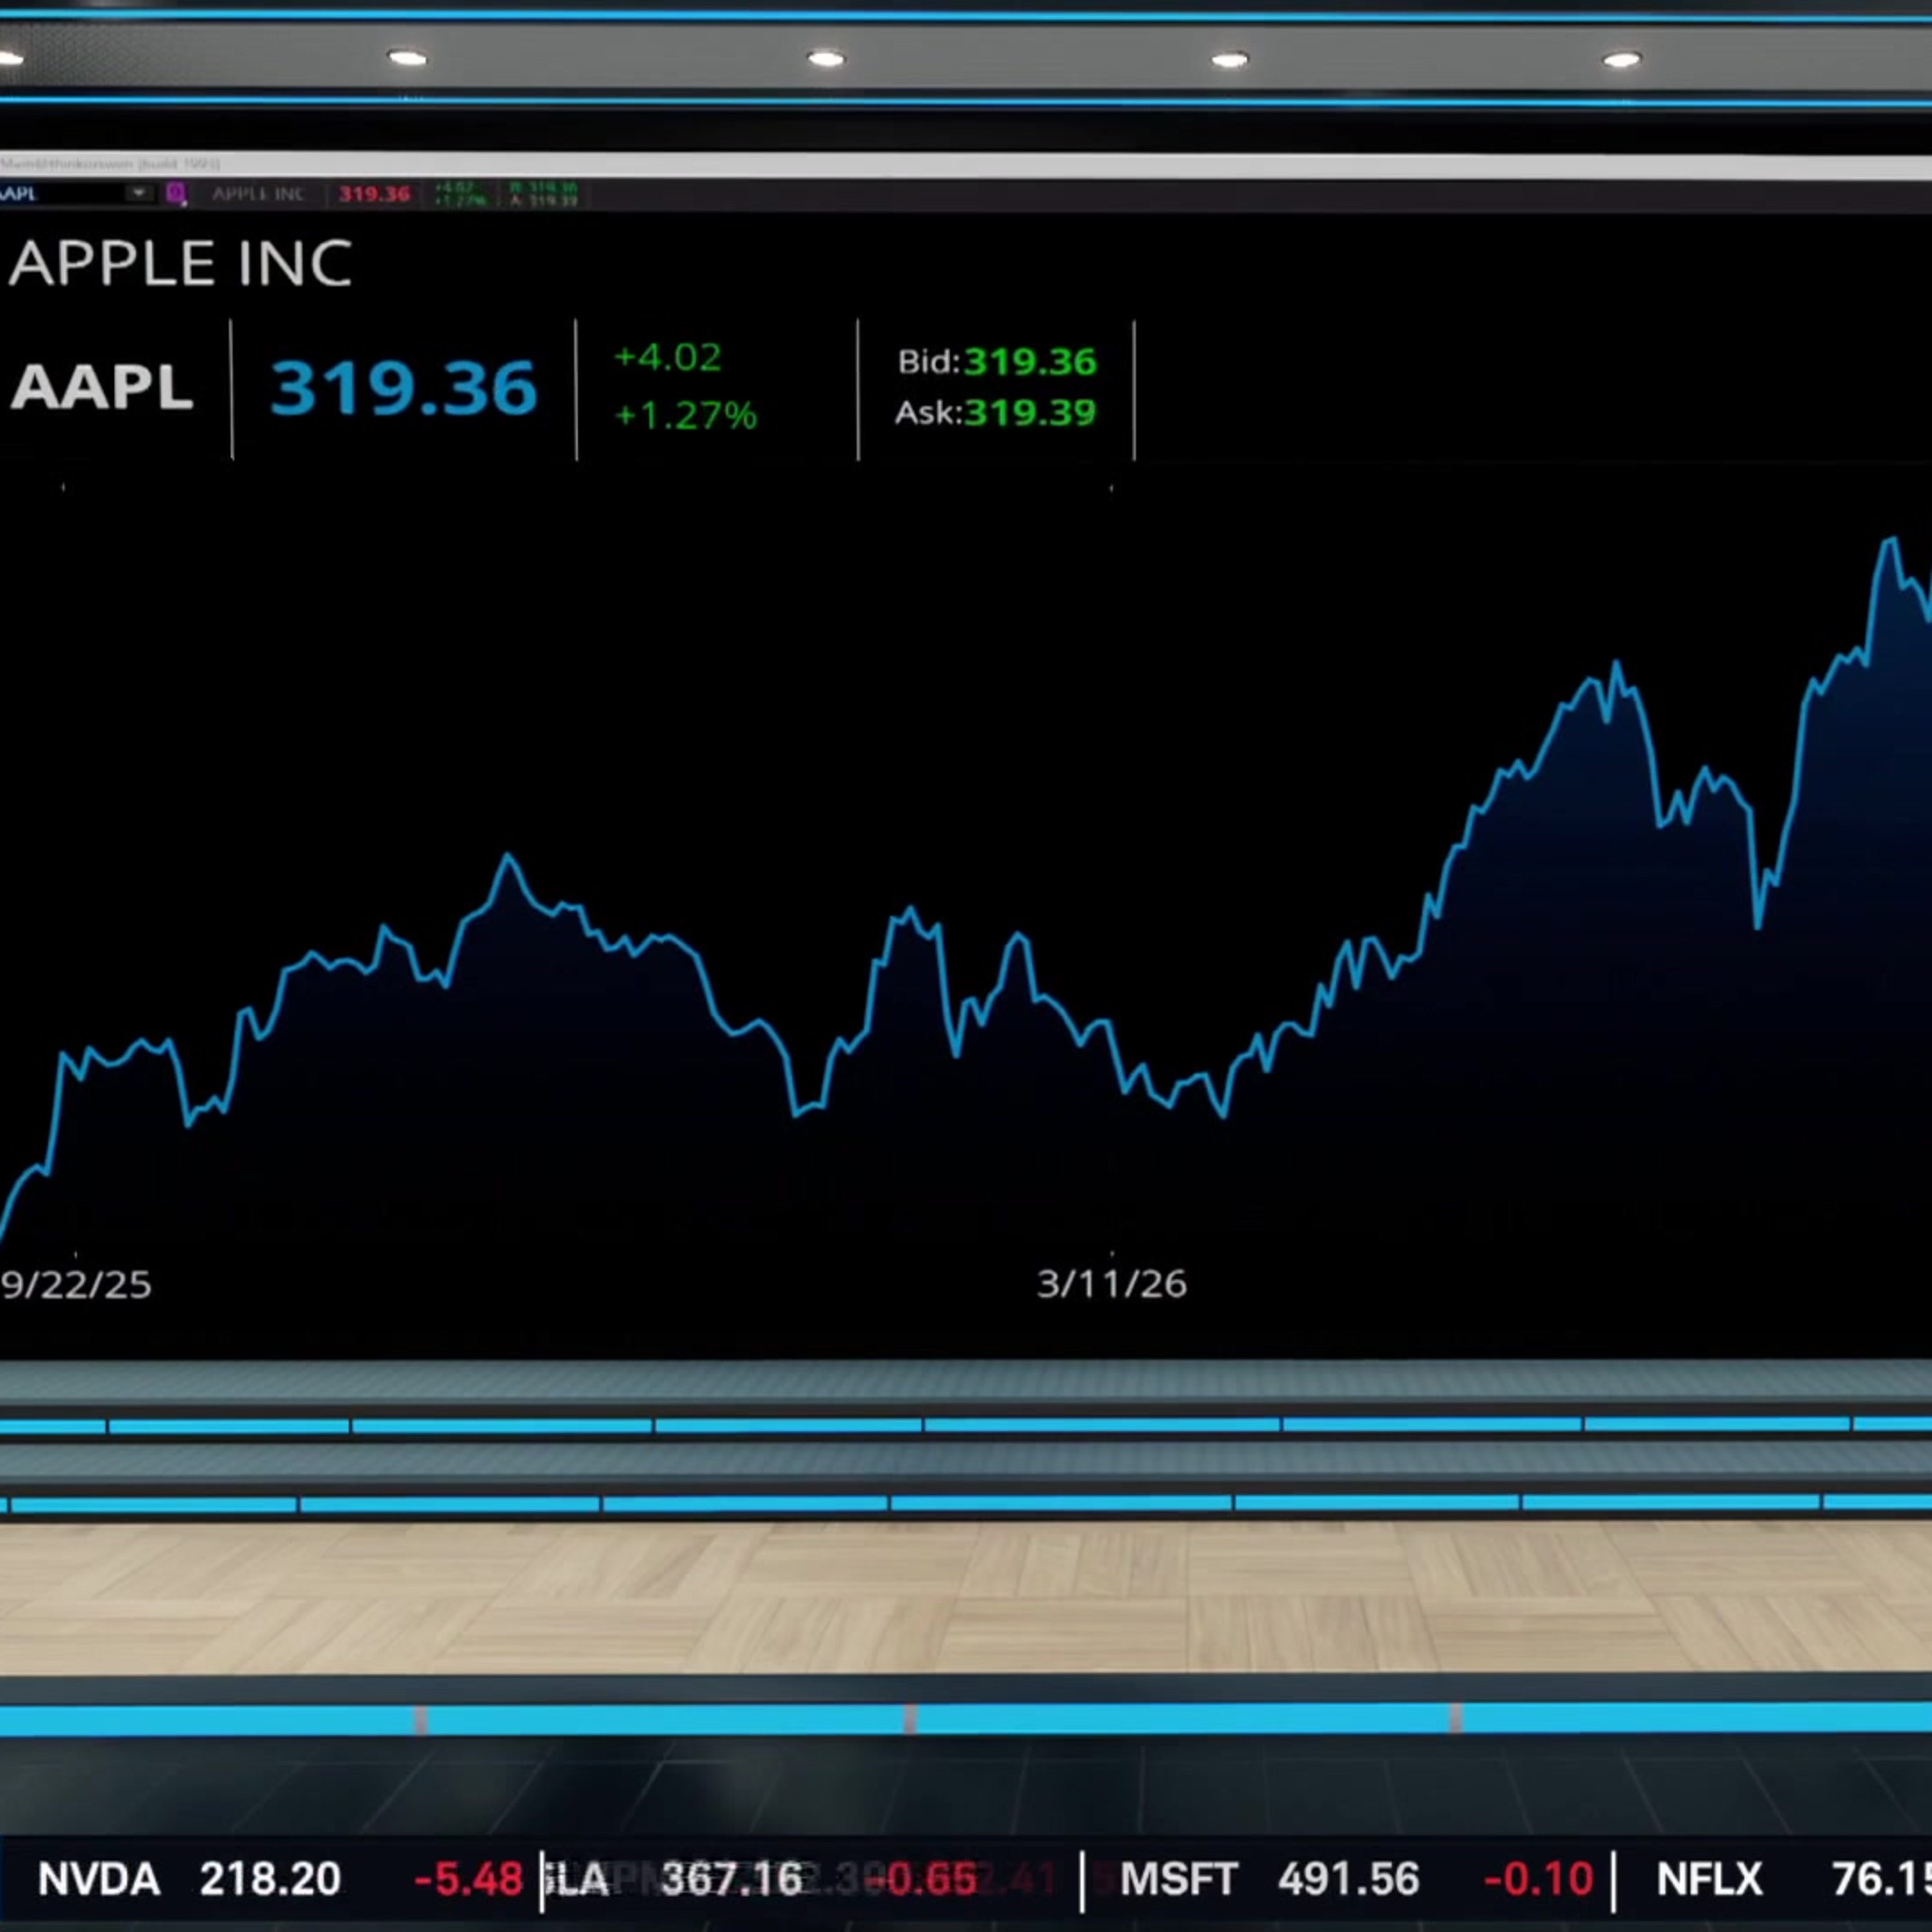The width and height of the screenshot is (1932, 1932).
Task: Click the +4.02 price change value
Action: (x=667, y=358)
